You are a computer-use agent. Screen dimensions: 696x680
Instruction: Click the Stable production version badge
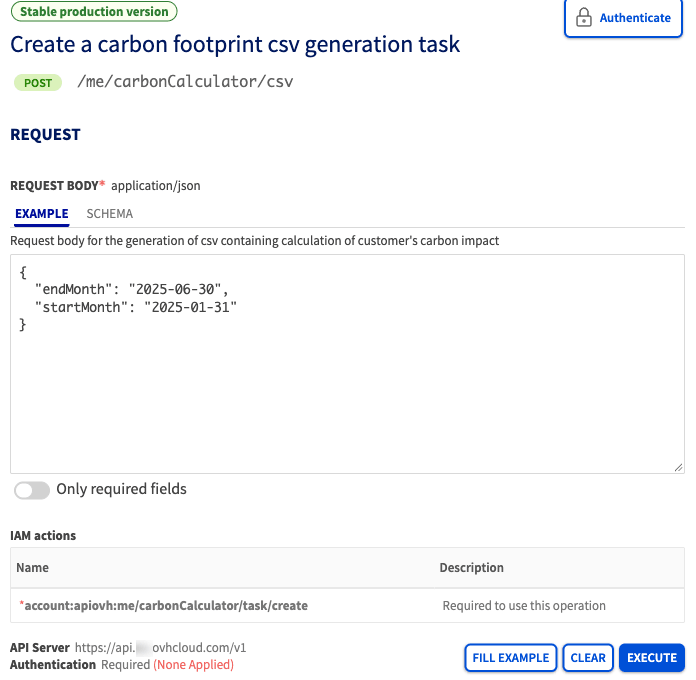click(x=94, y=11)
